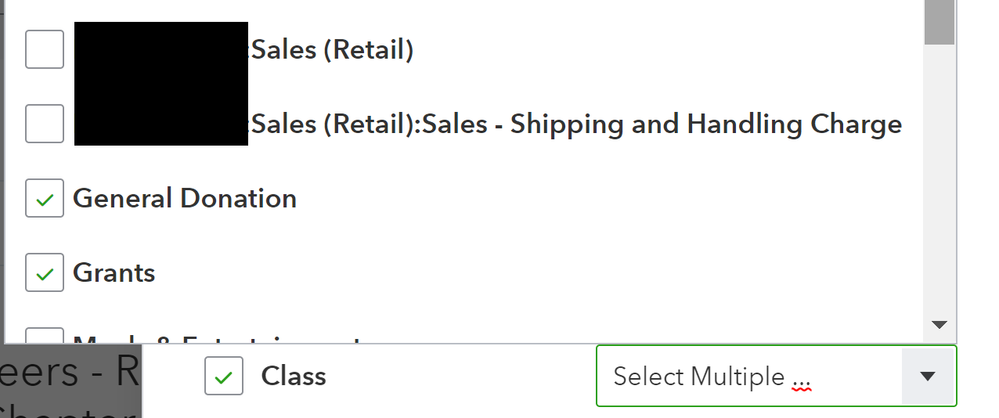Click the Class label text
This screenshot has height=418, width=999.
tap(294, 376)
